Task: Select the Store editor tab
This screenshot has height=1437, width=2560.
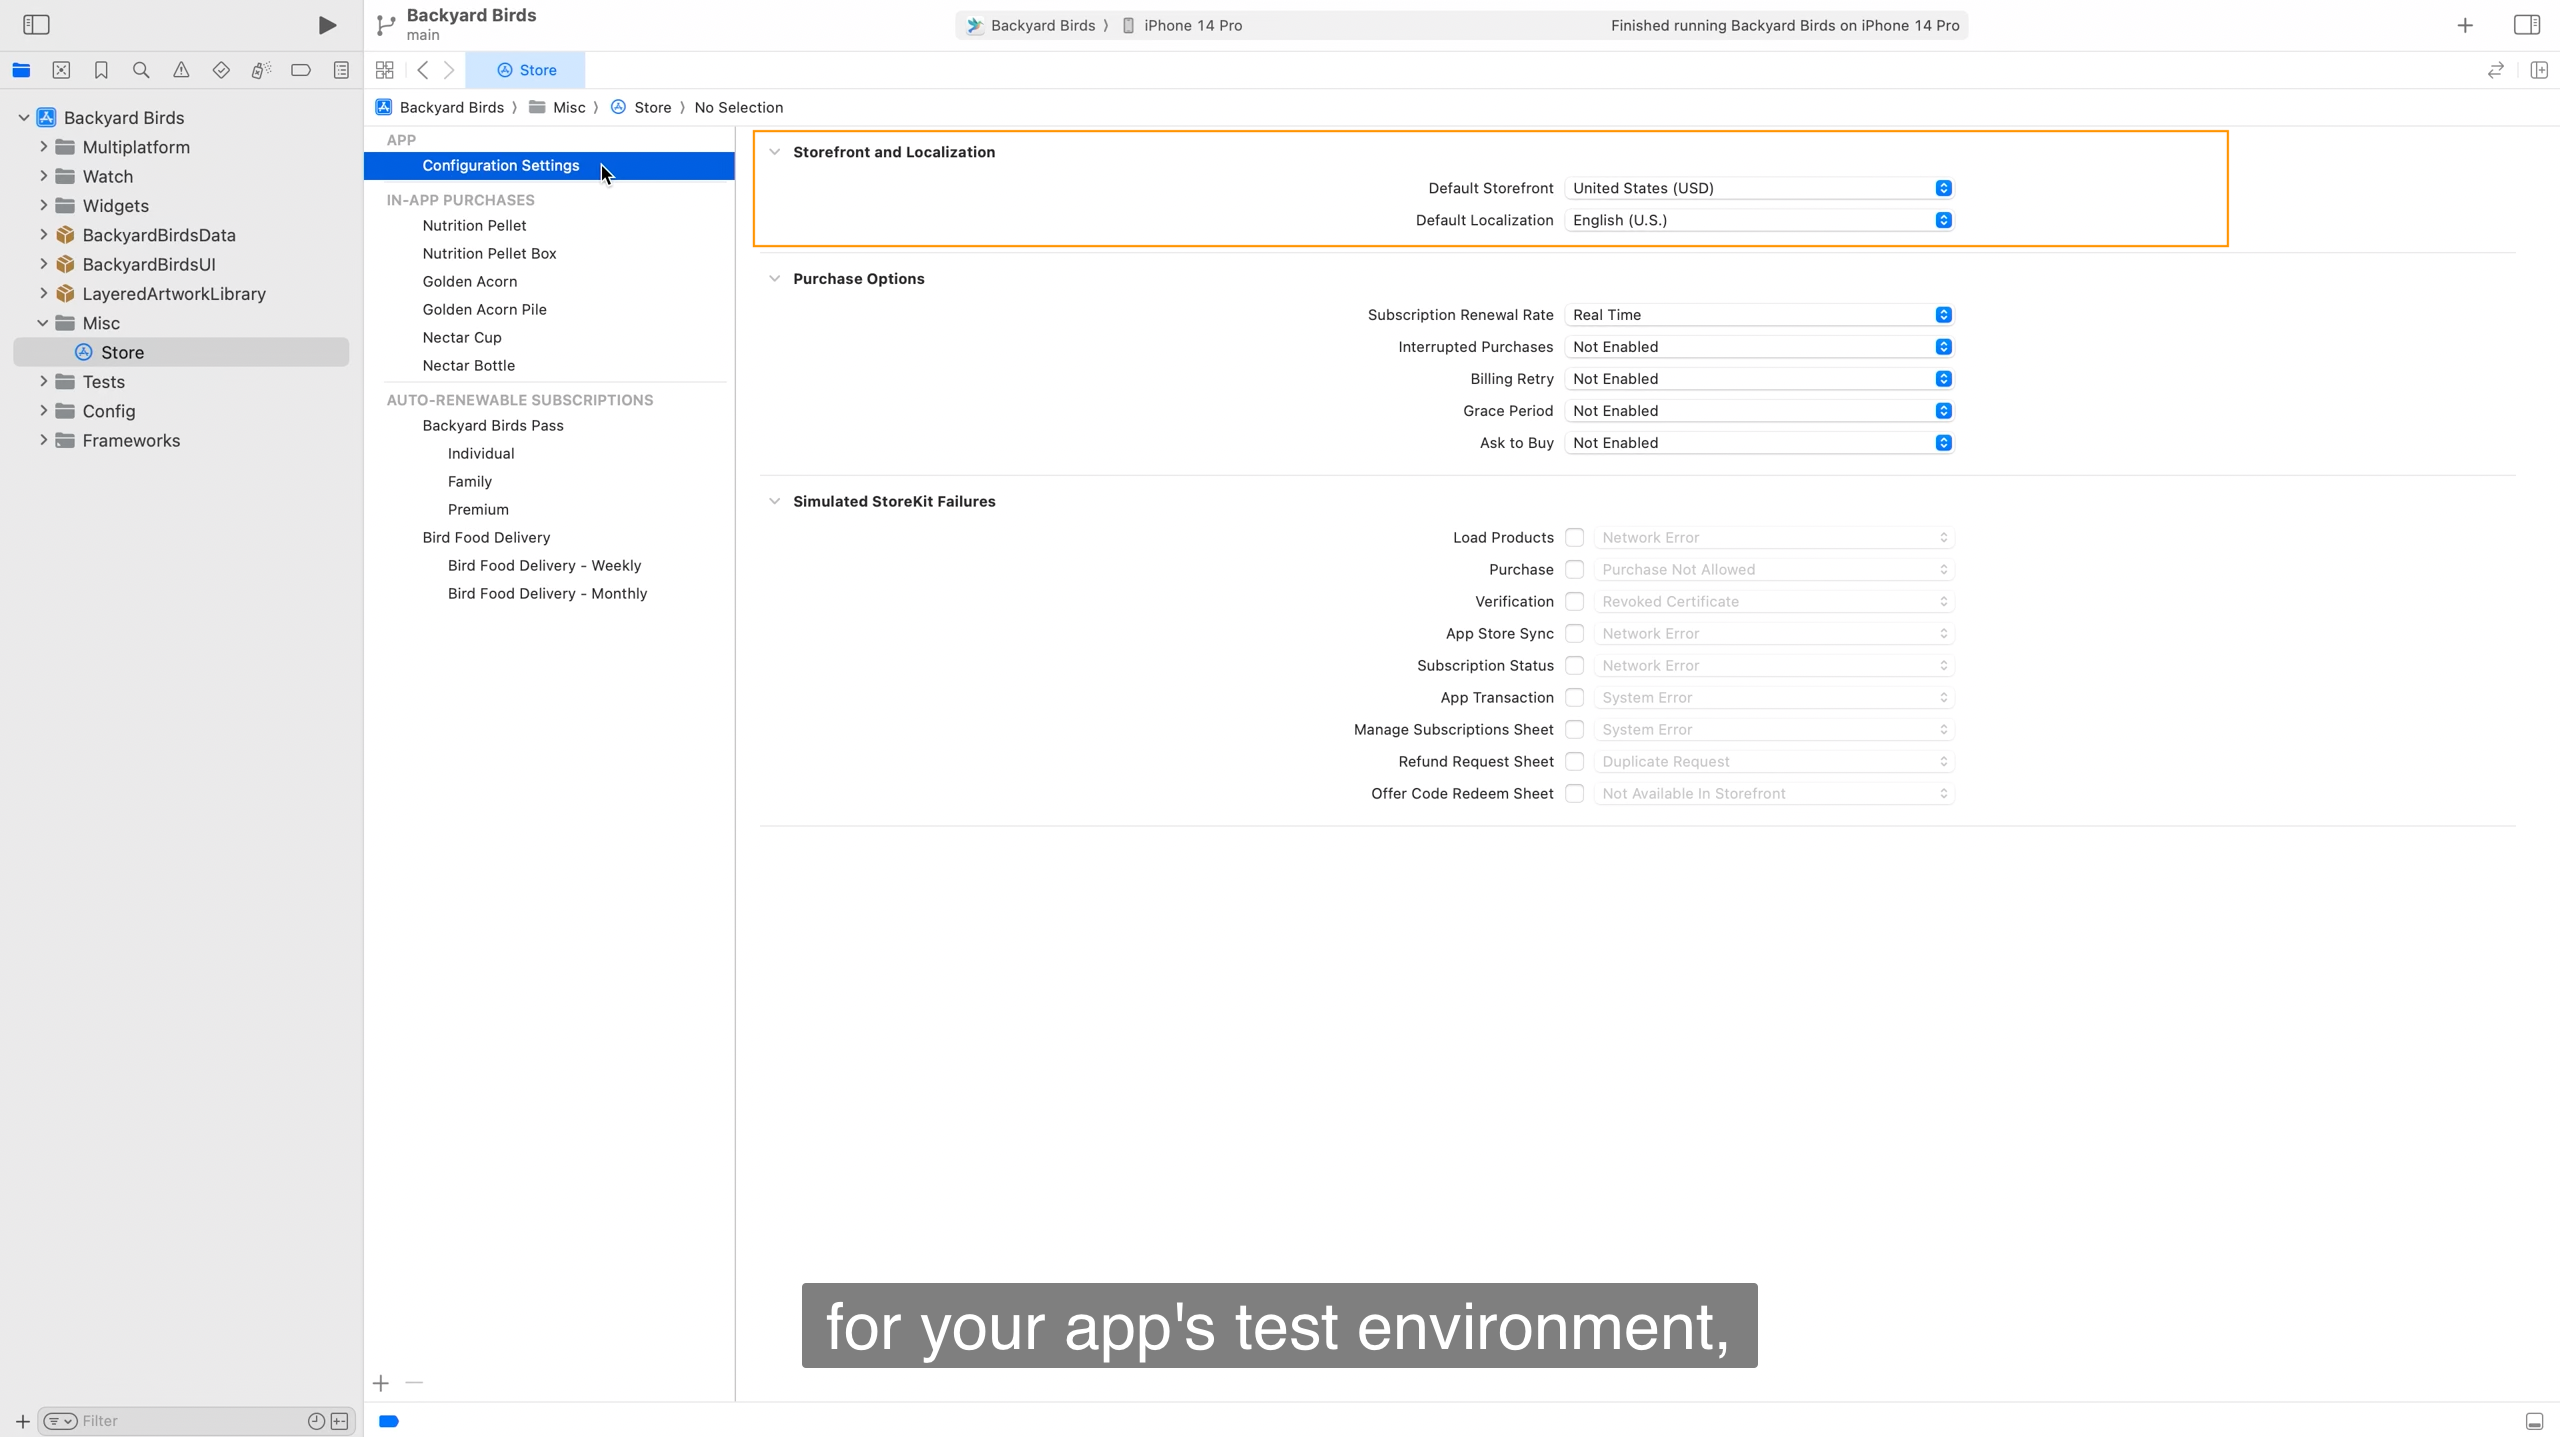Action: coord(526,70)
